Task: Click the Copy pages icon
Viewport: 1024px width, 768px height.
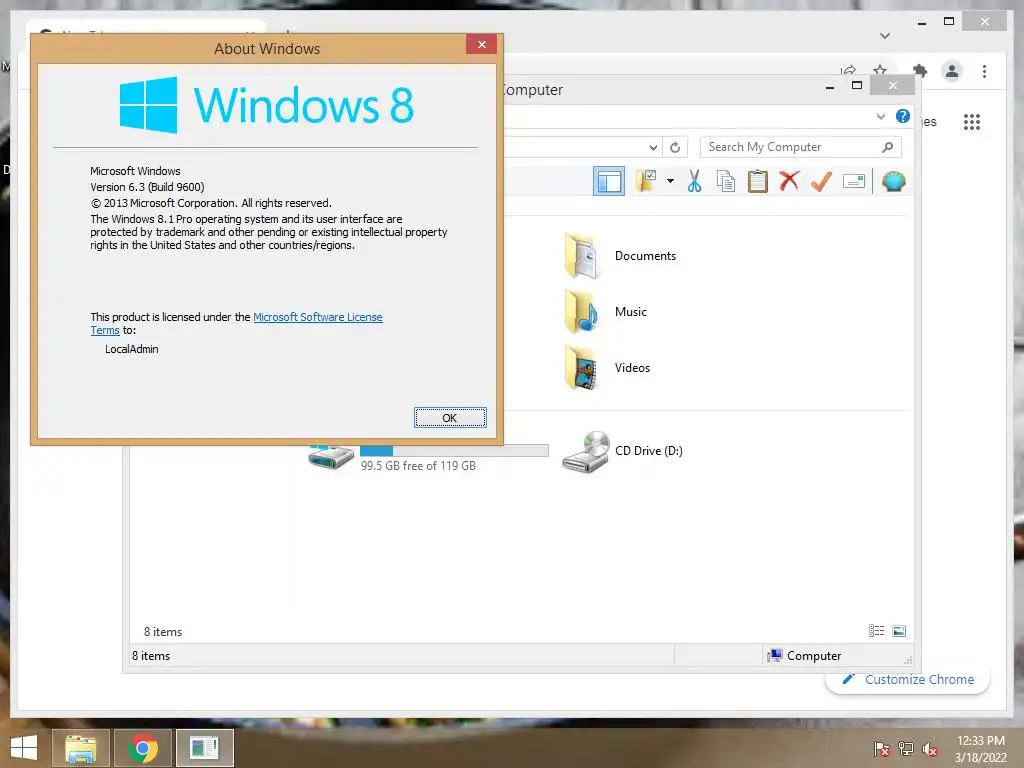Action: [726, 181]
